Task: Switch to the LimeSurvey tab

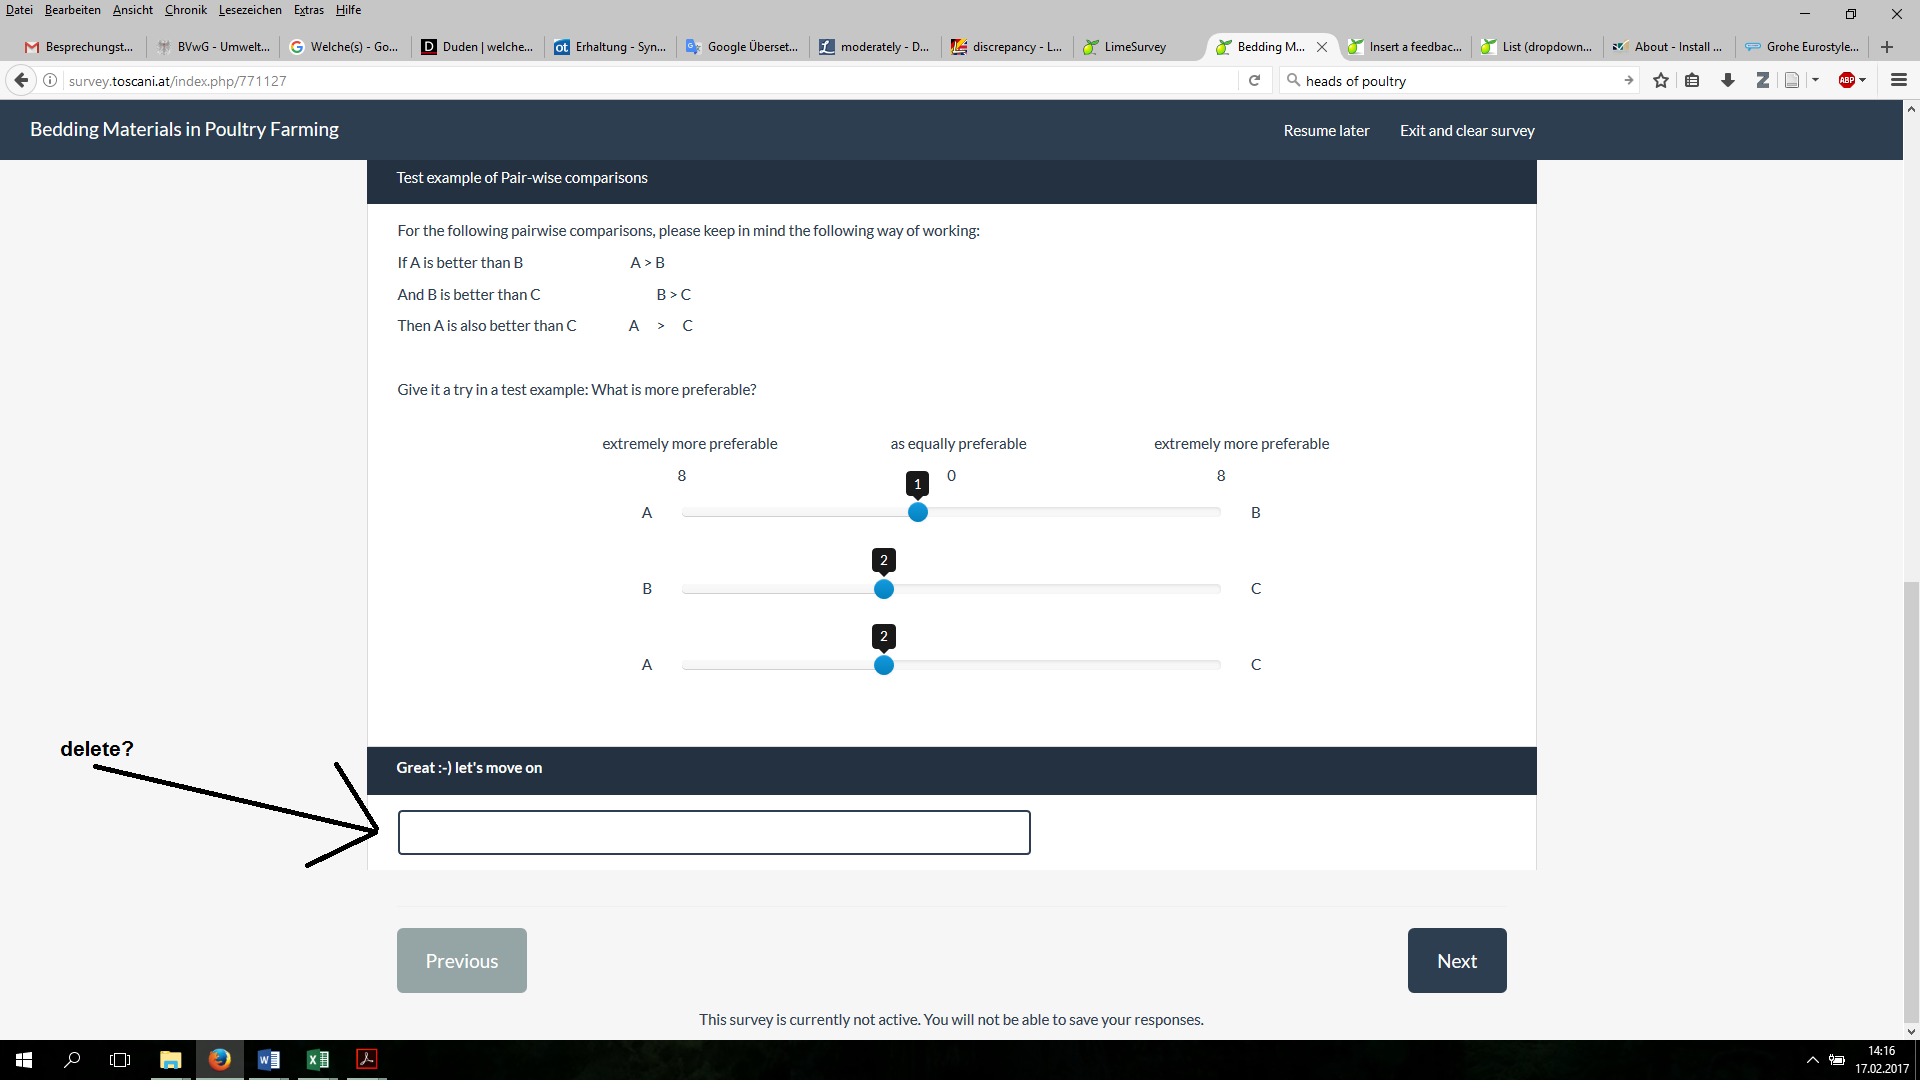Action: [1134, 47]
